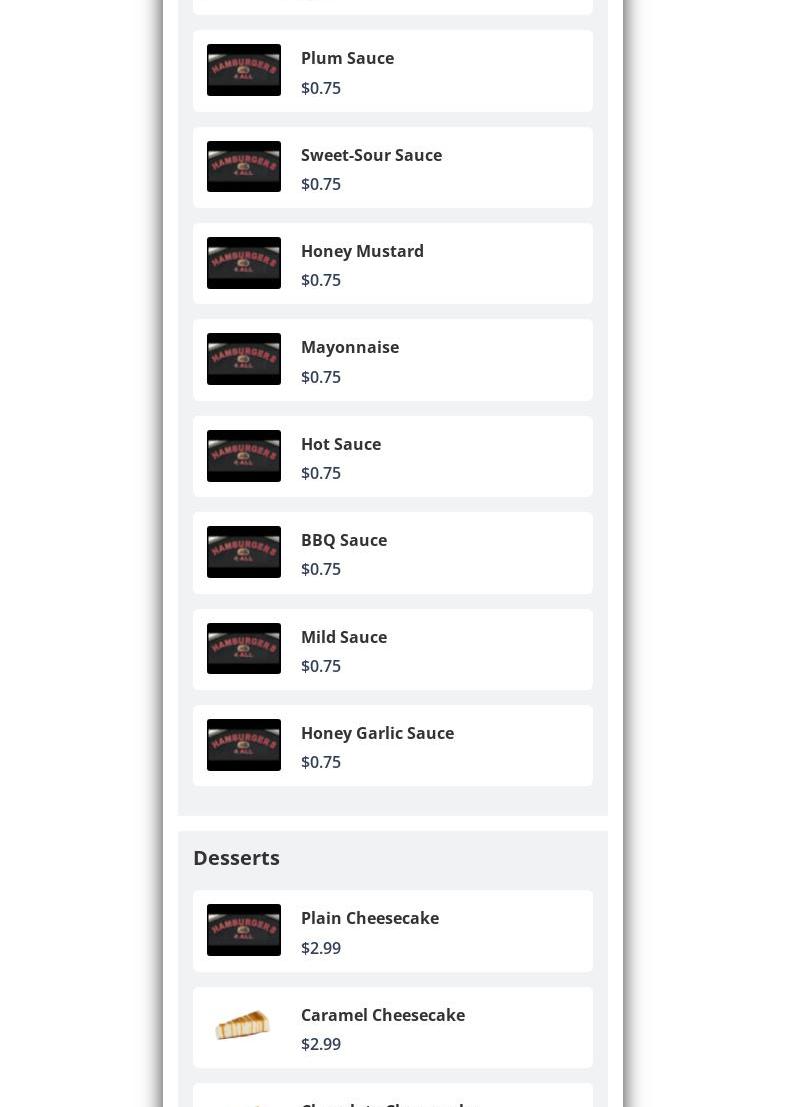785x1107 pixels.
Task: Choose Honey Mustard from the list
Action: (x=392, y=263)
